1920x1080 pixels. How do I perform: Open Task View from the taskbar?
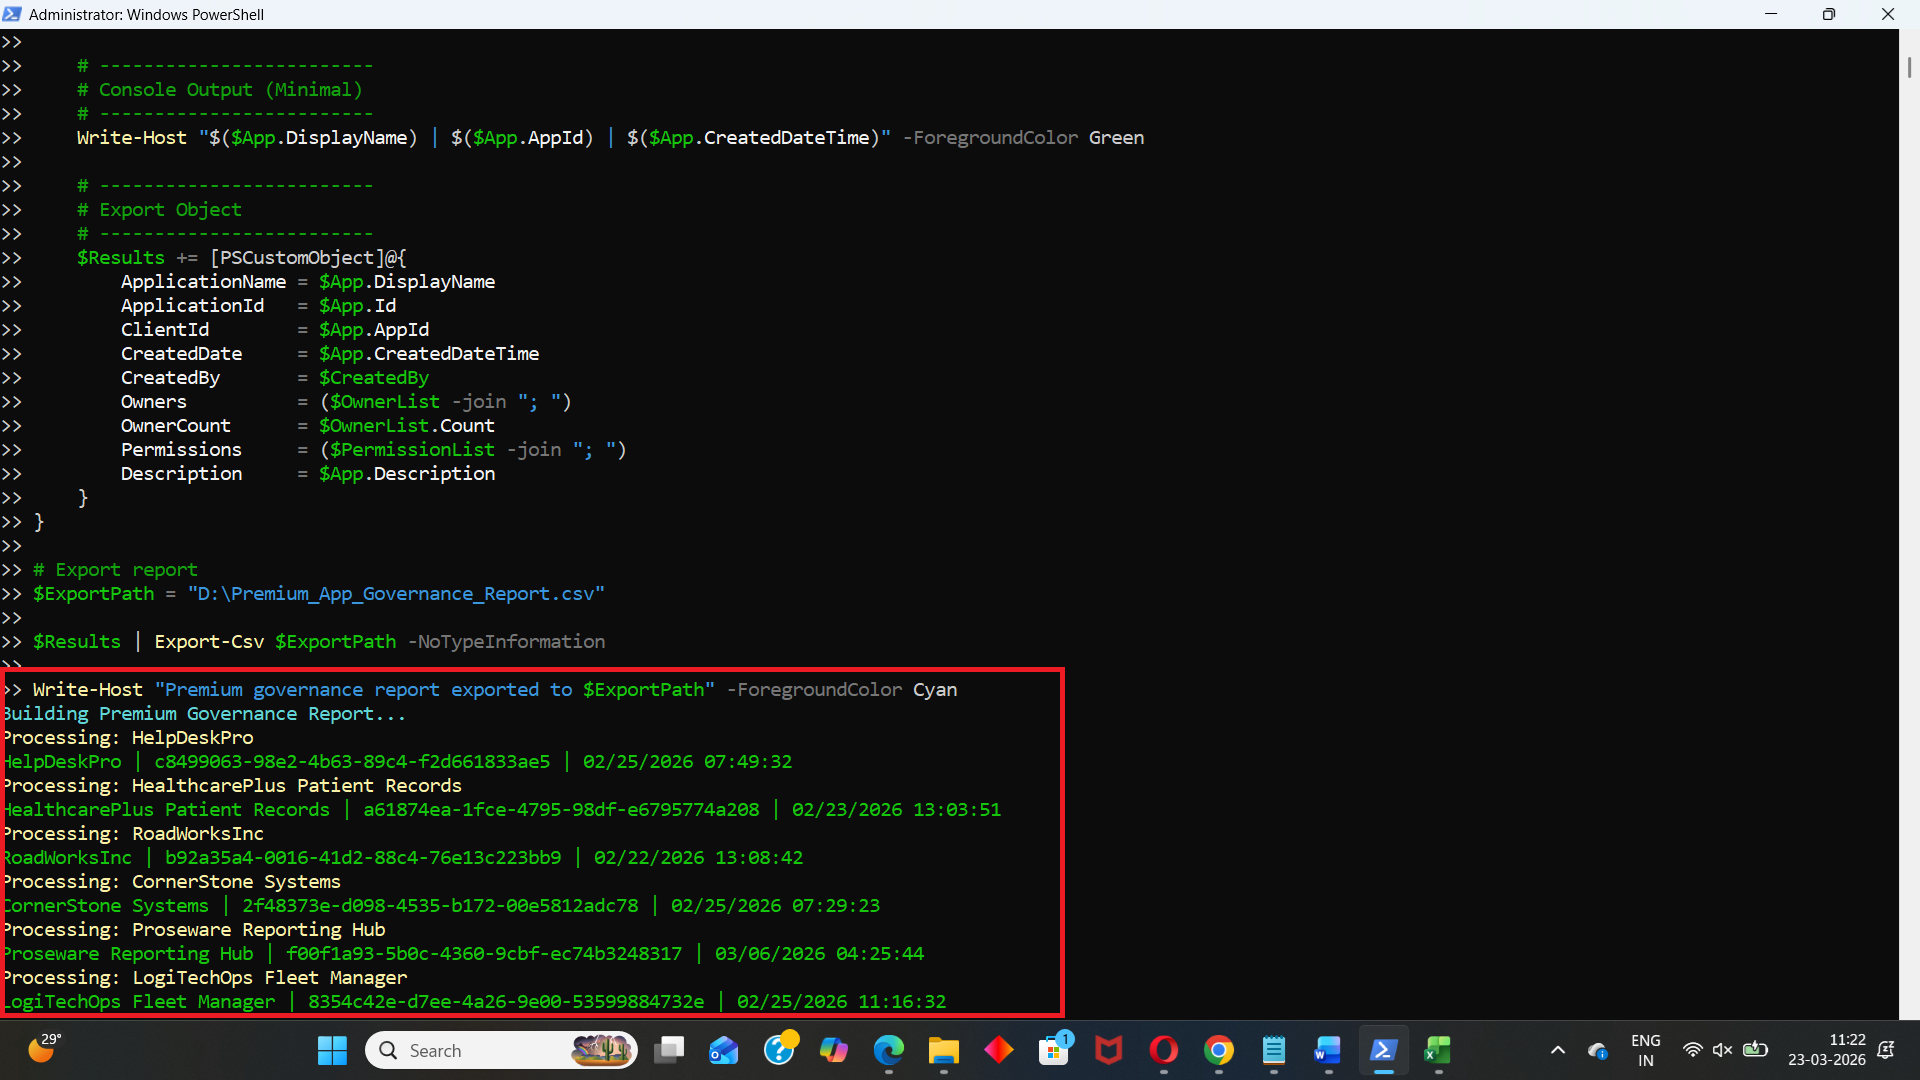click(669, 1050)
